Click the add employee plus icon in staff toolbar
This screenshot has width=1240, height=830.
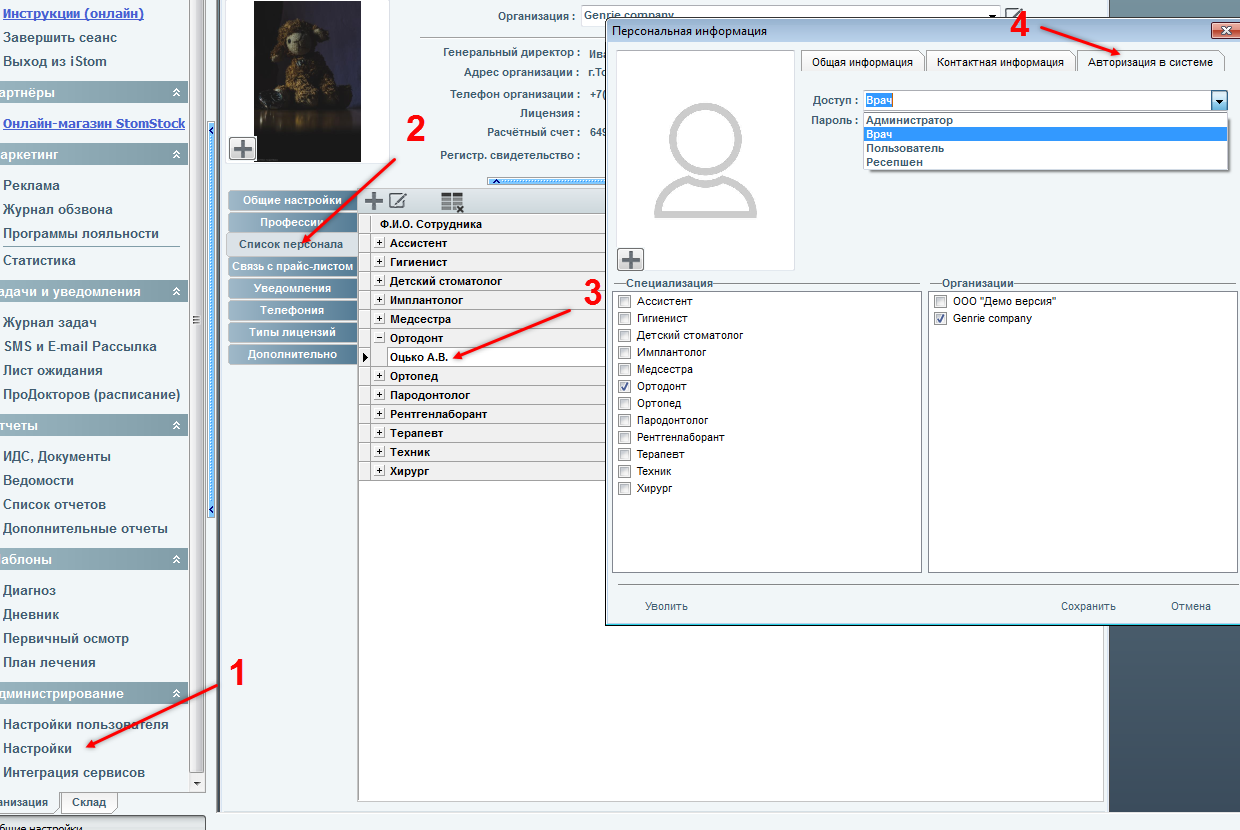pos(374,201)
